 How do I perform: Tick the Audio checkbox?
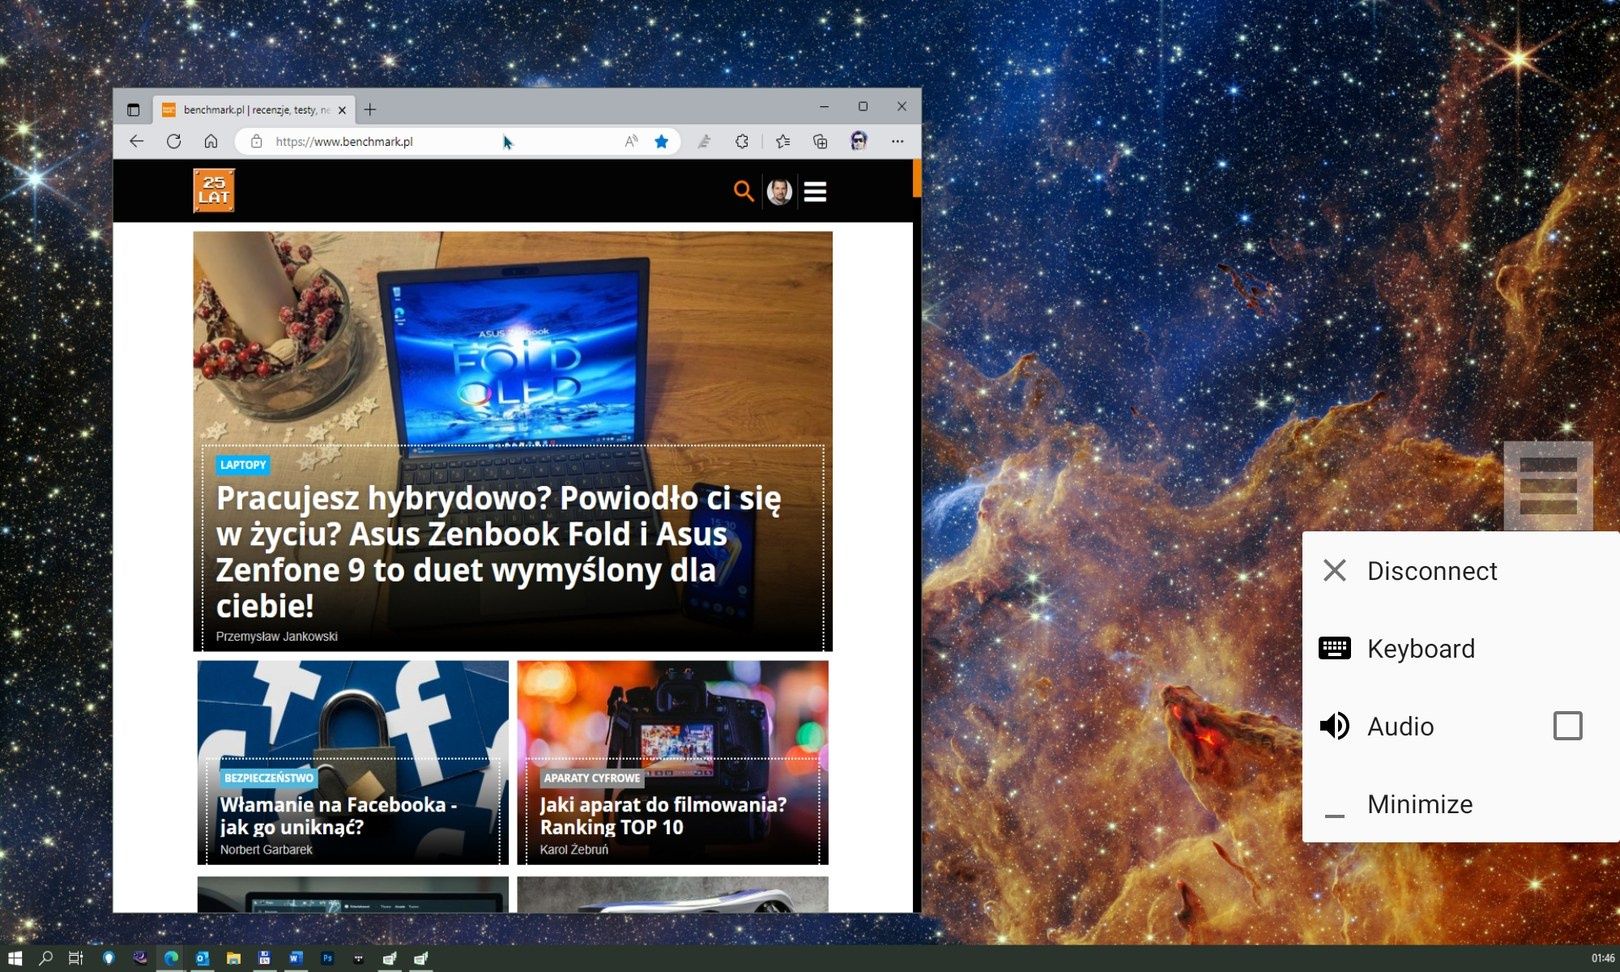1567,726
